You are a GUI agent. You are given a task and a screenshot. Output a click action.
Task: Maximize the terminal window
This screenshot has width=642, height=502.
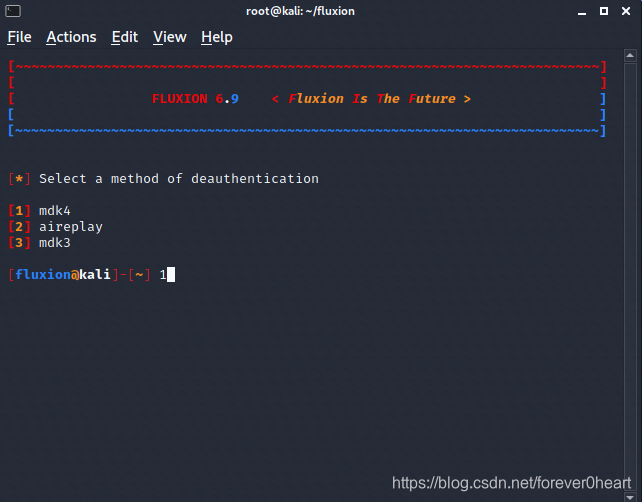[x=604, y=11]
